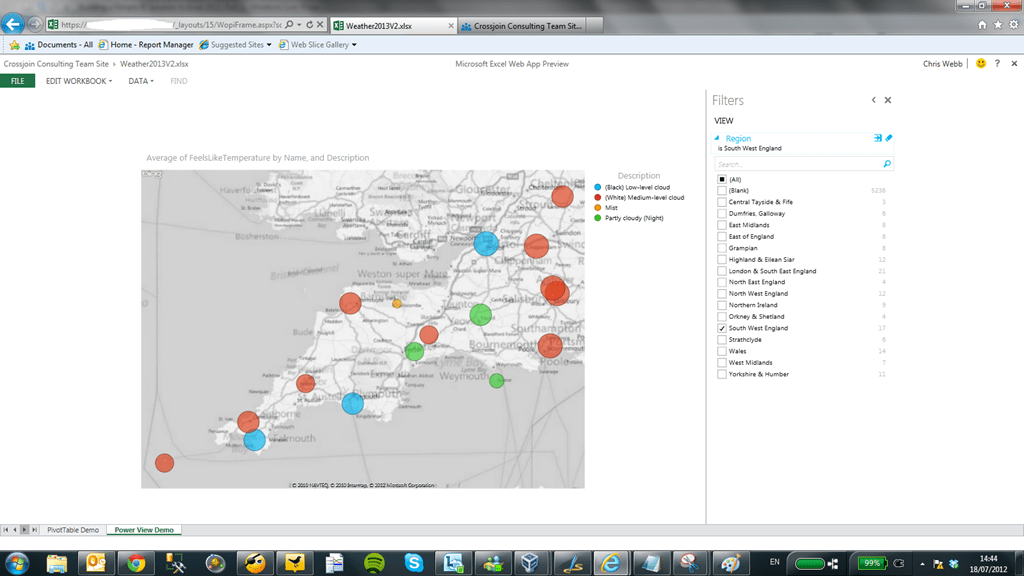Open advanced filter mode for Region
The width and height of the screenshot is (1024, 576).
tap(878, 138)
